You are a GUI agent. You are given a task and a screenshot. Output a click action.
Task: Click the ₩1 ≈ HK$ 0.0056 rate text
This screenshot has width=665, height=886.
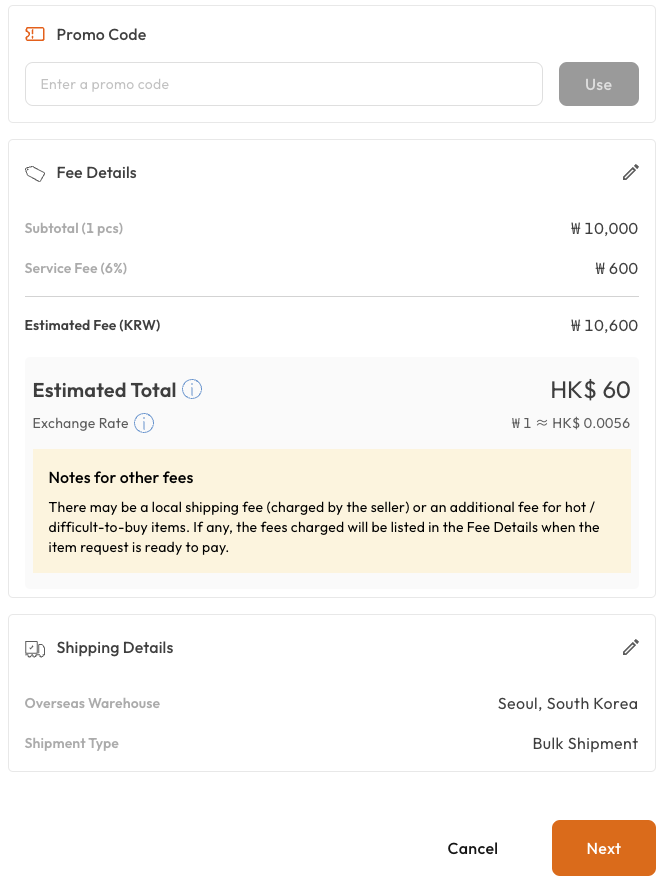coord(570,423)
